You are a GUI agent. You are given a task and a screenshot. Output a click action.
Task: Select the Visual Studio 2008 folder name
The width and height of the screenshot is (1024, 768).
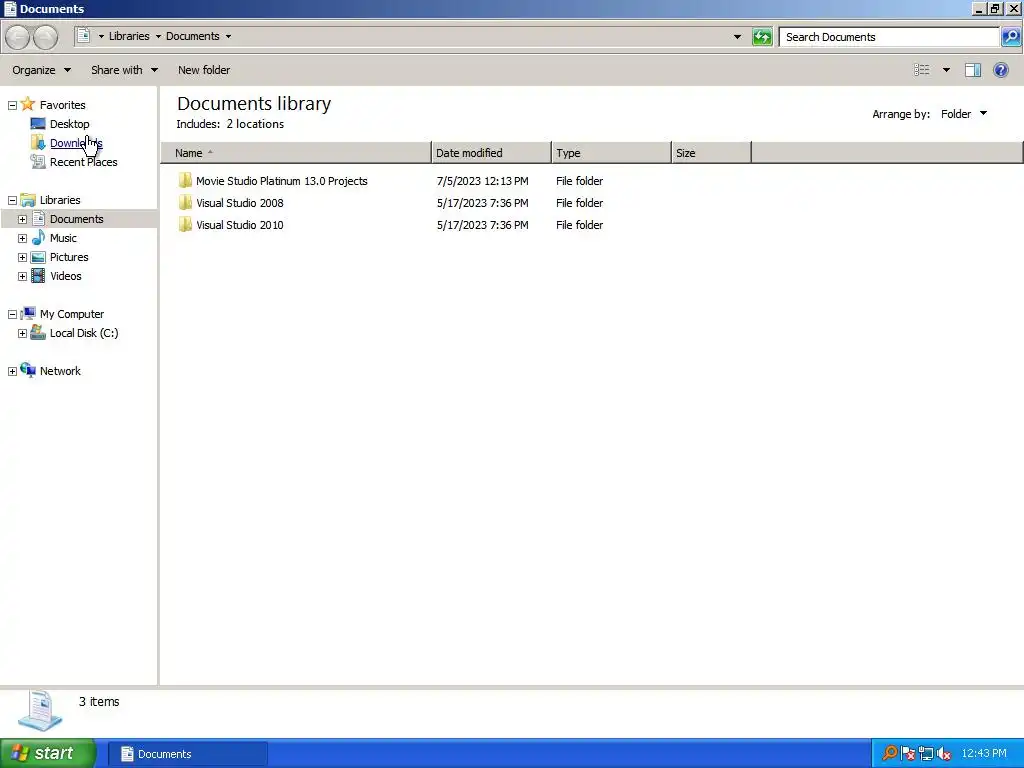(x=240, y=203)
